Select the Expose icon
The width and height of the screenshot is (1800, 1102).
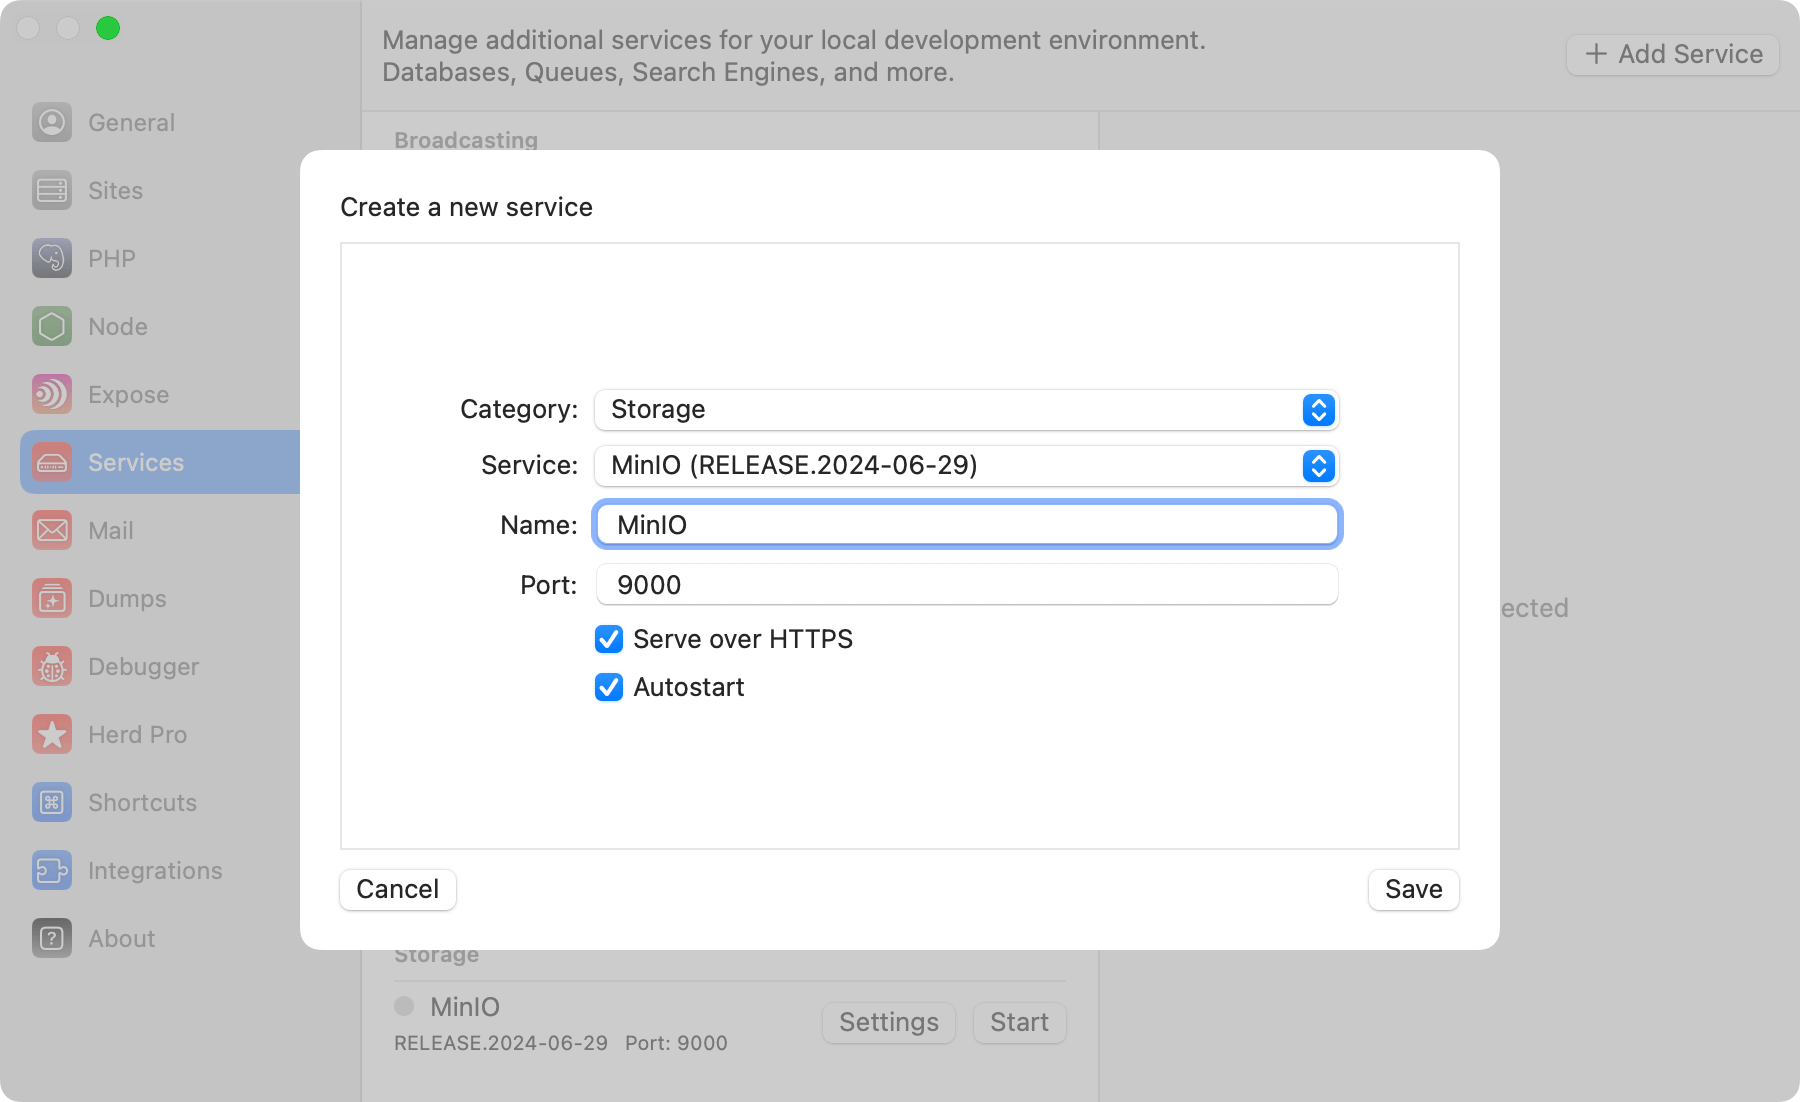[x=51, y=394]
